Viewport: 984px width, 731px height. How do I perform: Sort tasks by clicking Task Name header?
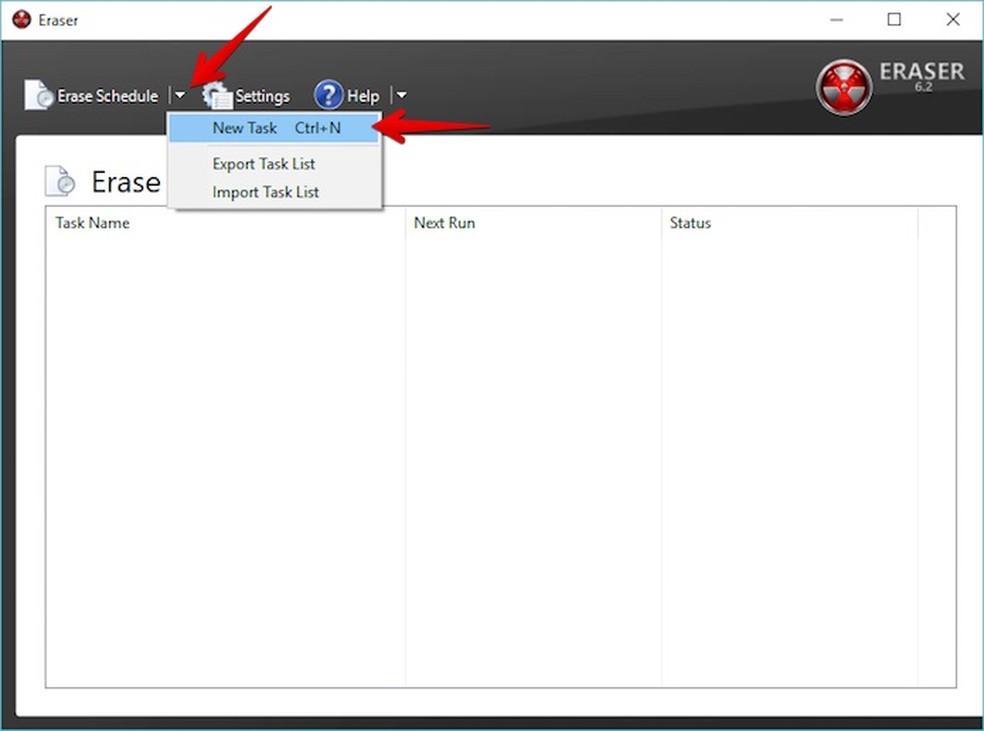tap(92, 222)
